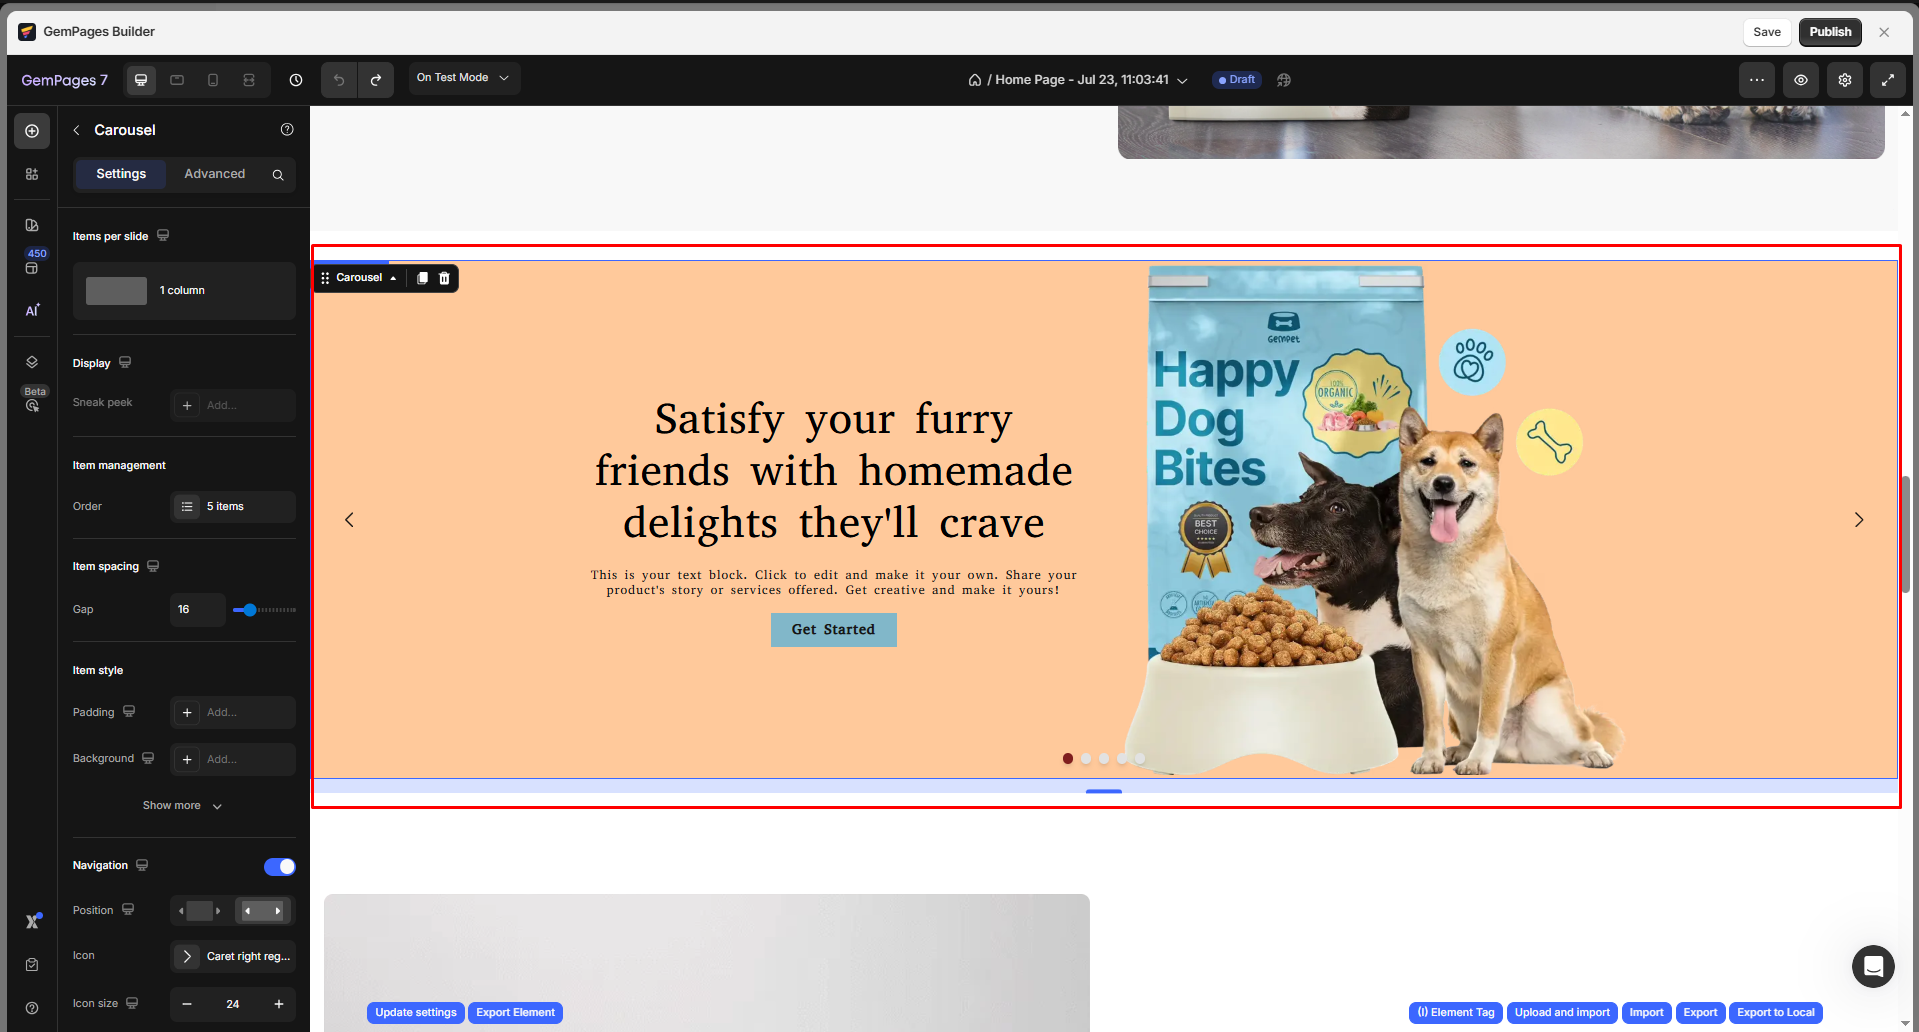This screenshot has width=1919, height=1032.
Task: Click the redo arrow icon
Action: point(376,80)
